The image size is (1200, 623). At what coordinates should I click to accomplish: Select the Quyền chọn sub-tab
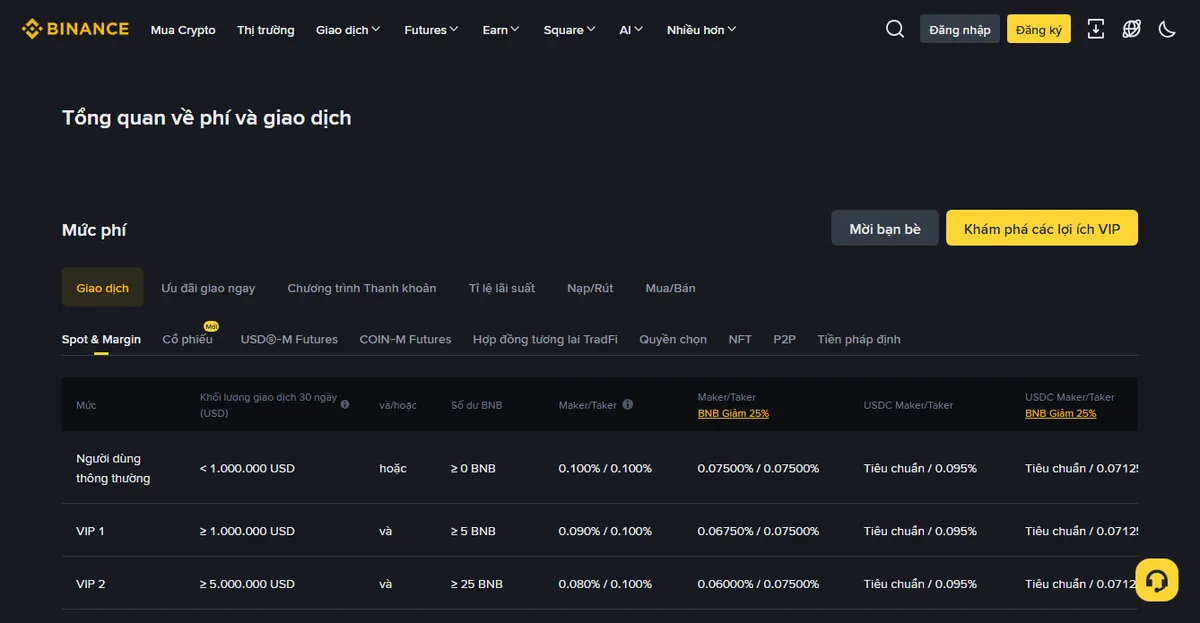(x=673, y=339)
